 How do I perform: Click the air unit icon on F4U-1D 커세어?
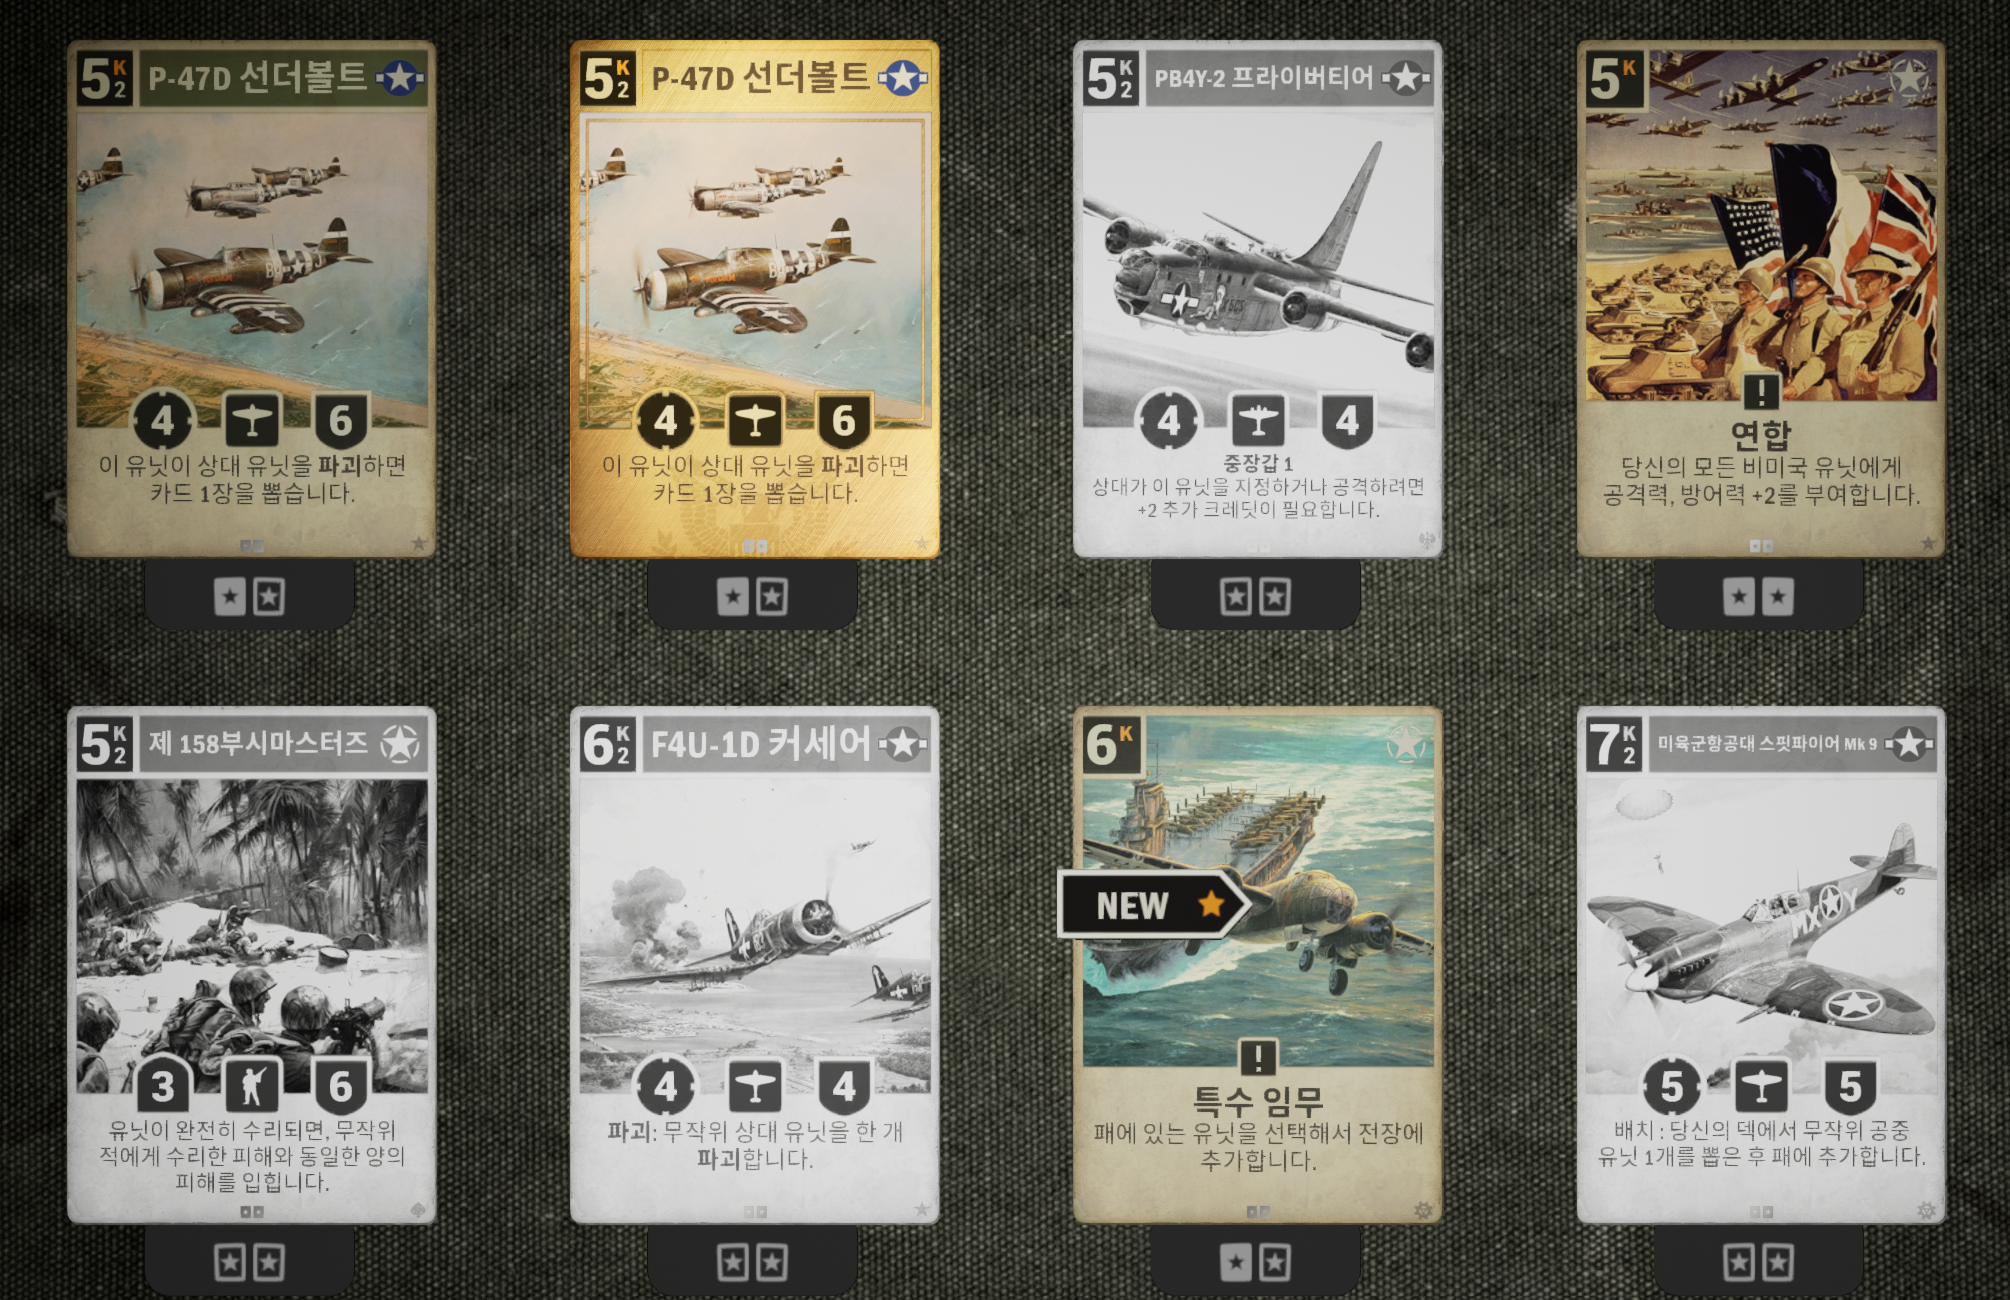755,1087
